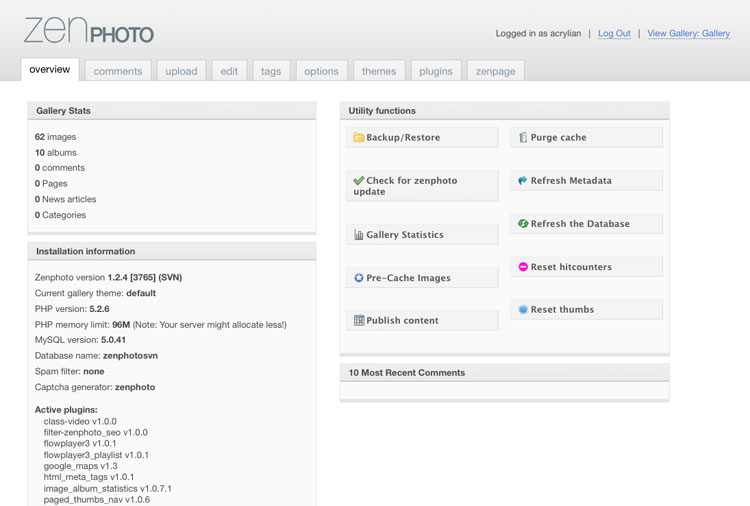This screenshot has height=506, width=750.
Task: Click the '0 Categories' stat
Action: [60, 215]
